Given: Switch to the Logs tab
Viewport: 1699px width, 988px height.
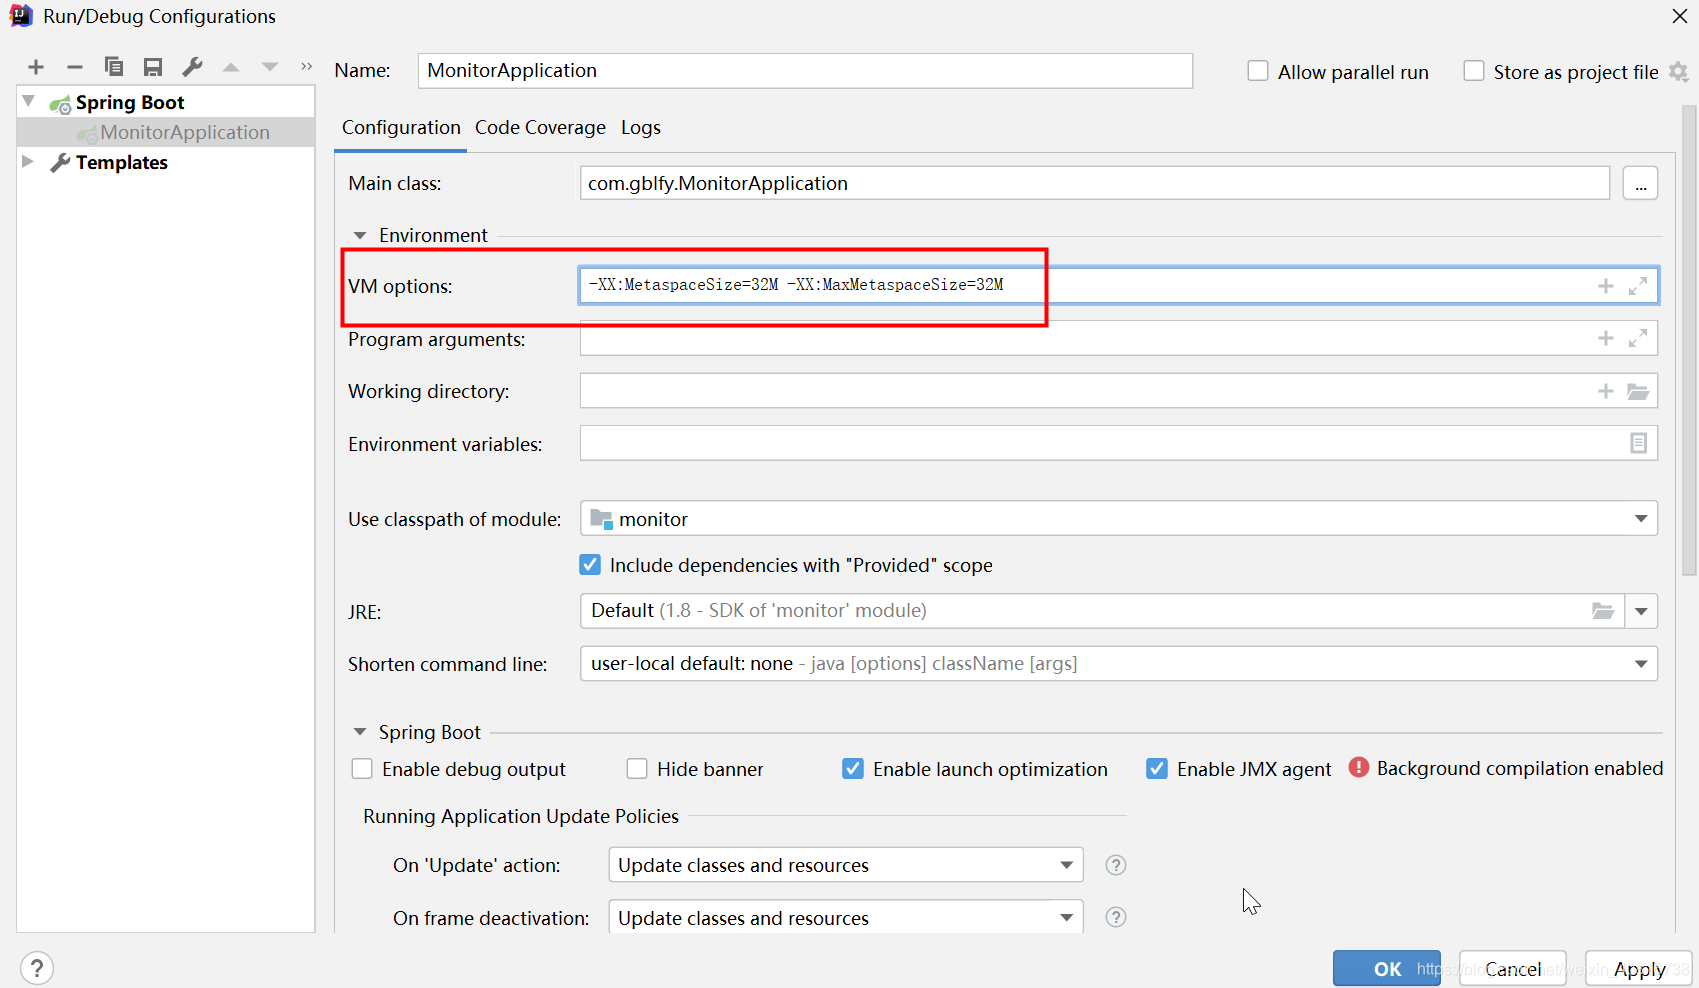Looking at the screenshot, I should [x=640, y=128].
